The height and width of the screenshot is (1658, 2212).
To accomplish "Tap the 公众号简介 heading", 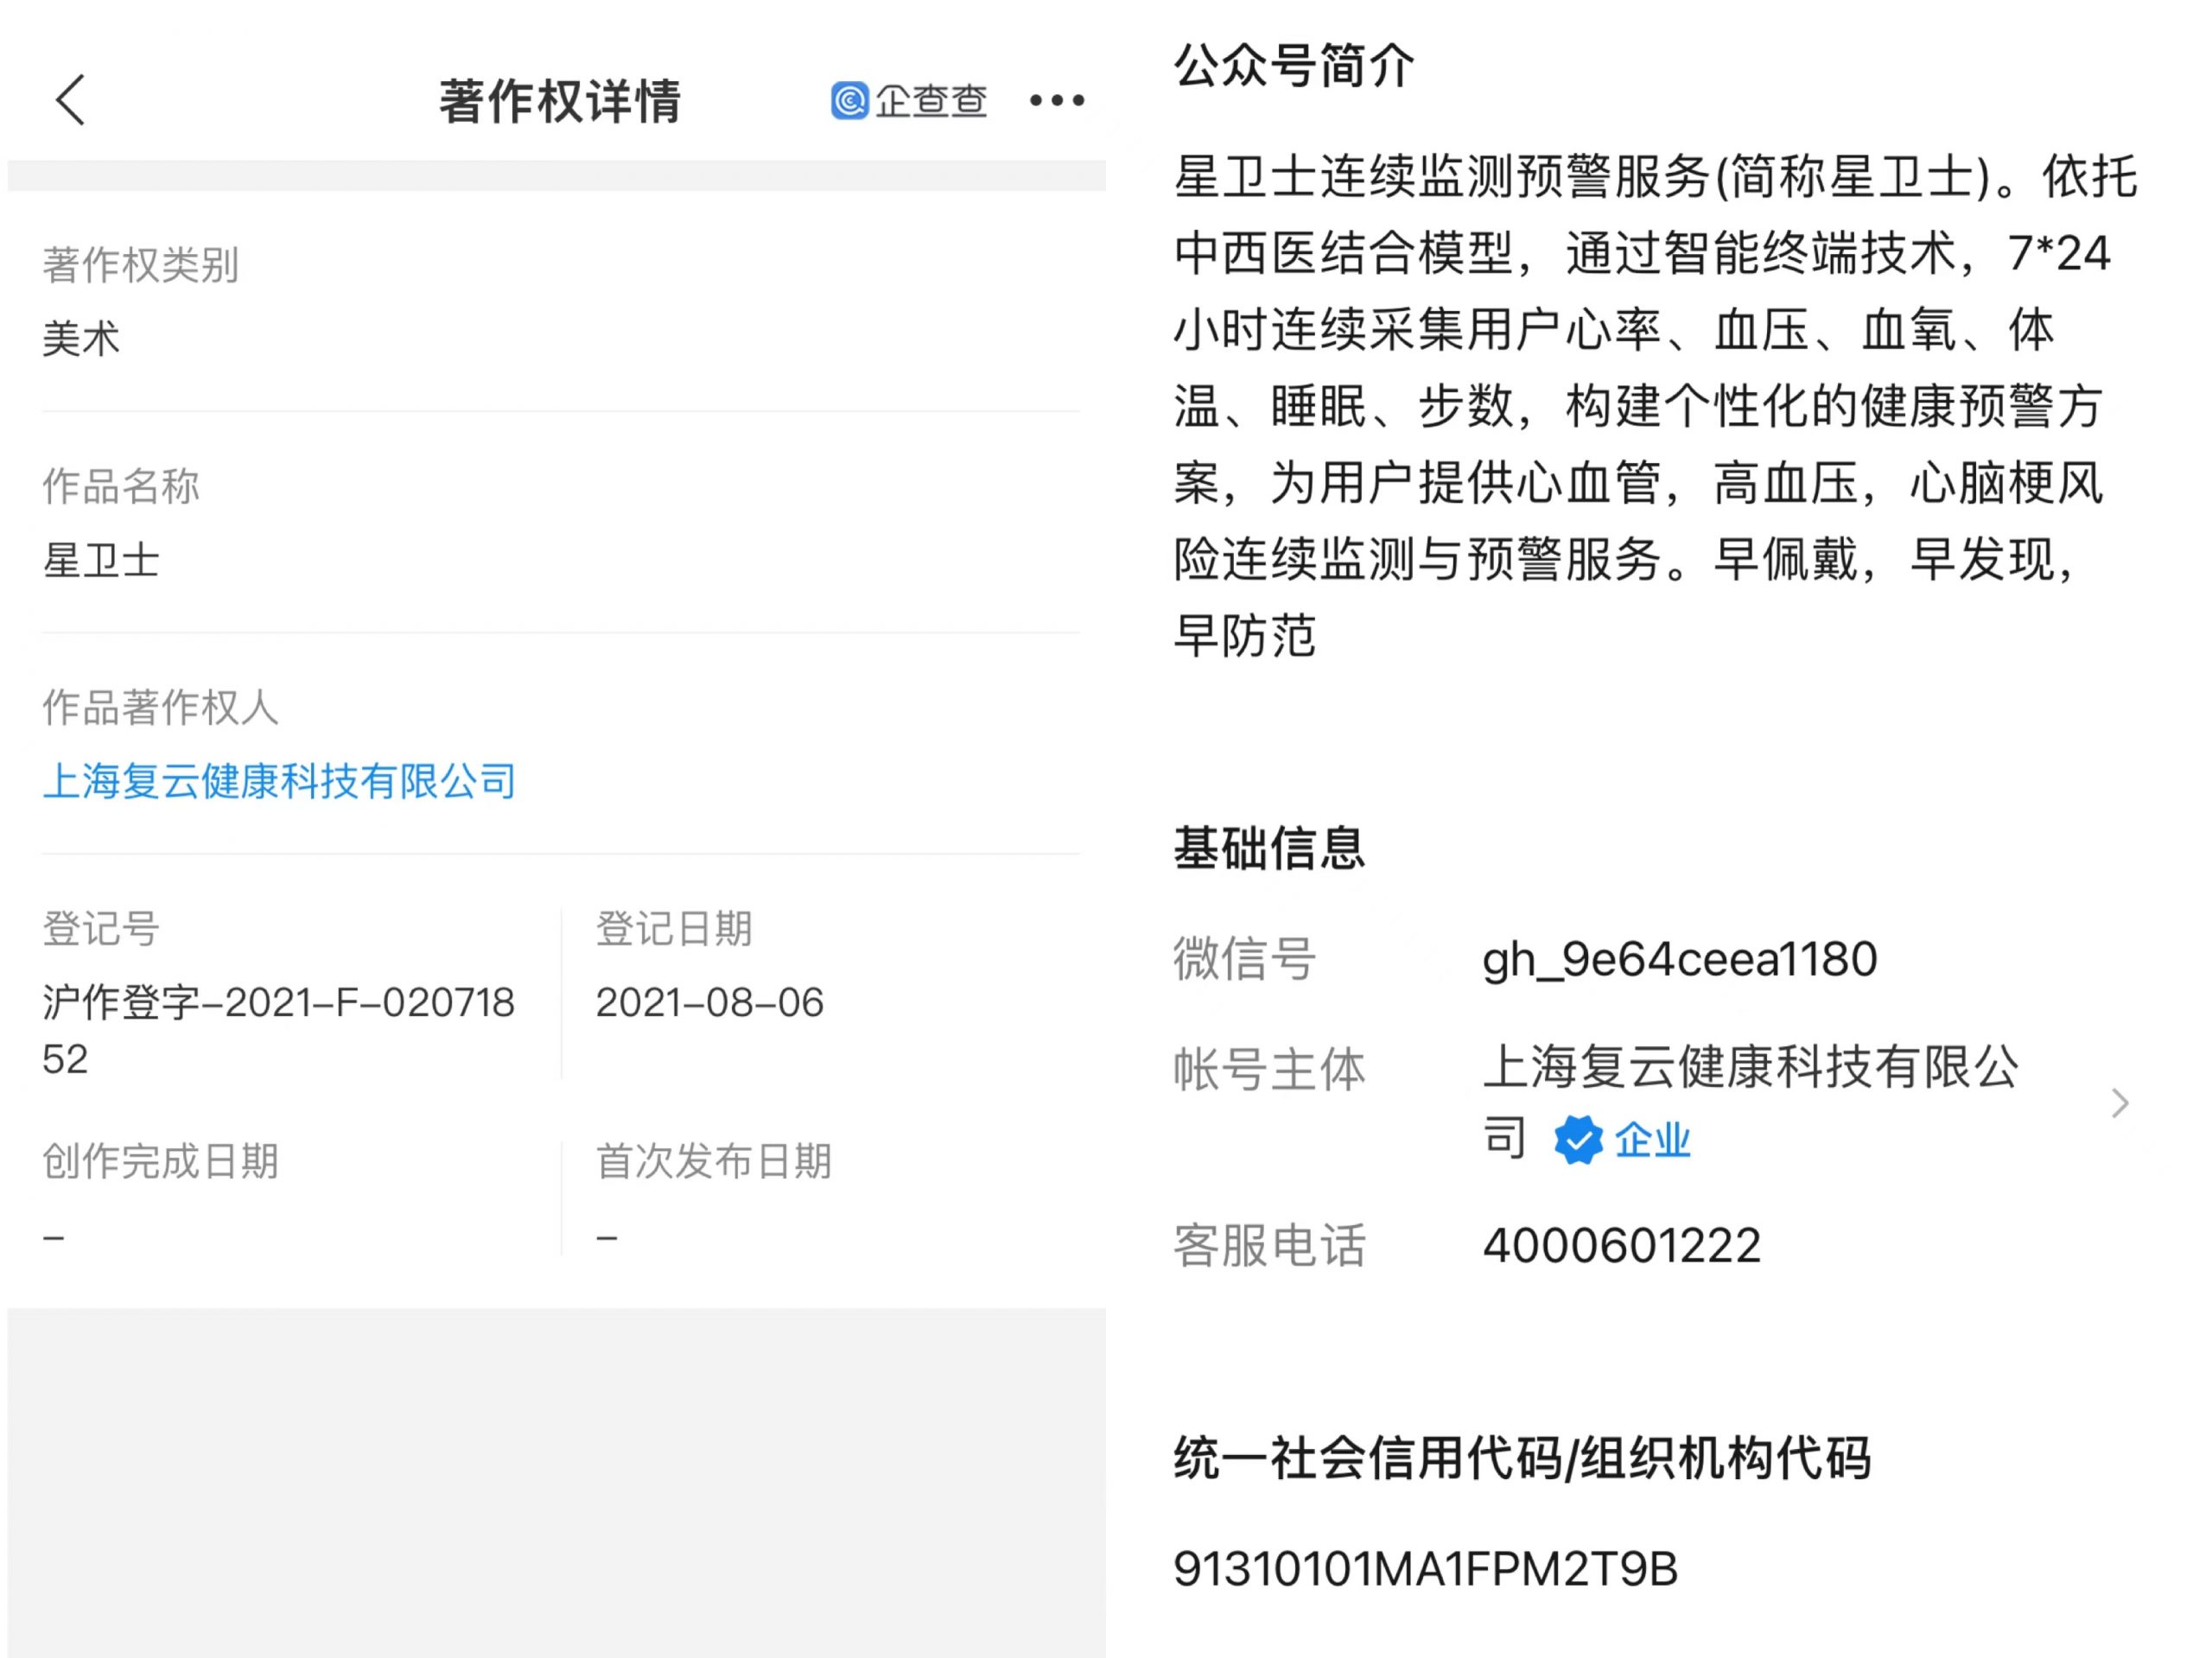I will point(1294,66).
